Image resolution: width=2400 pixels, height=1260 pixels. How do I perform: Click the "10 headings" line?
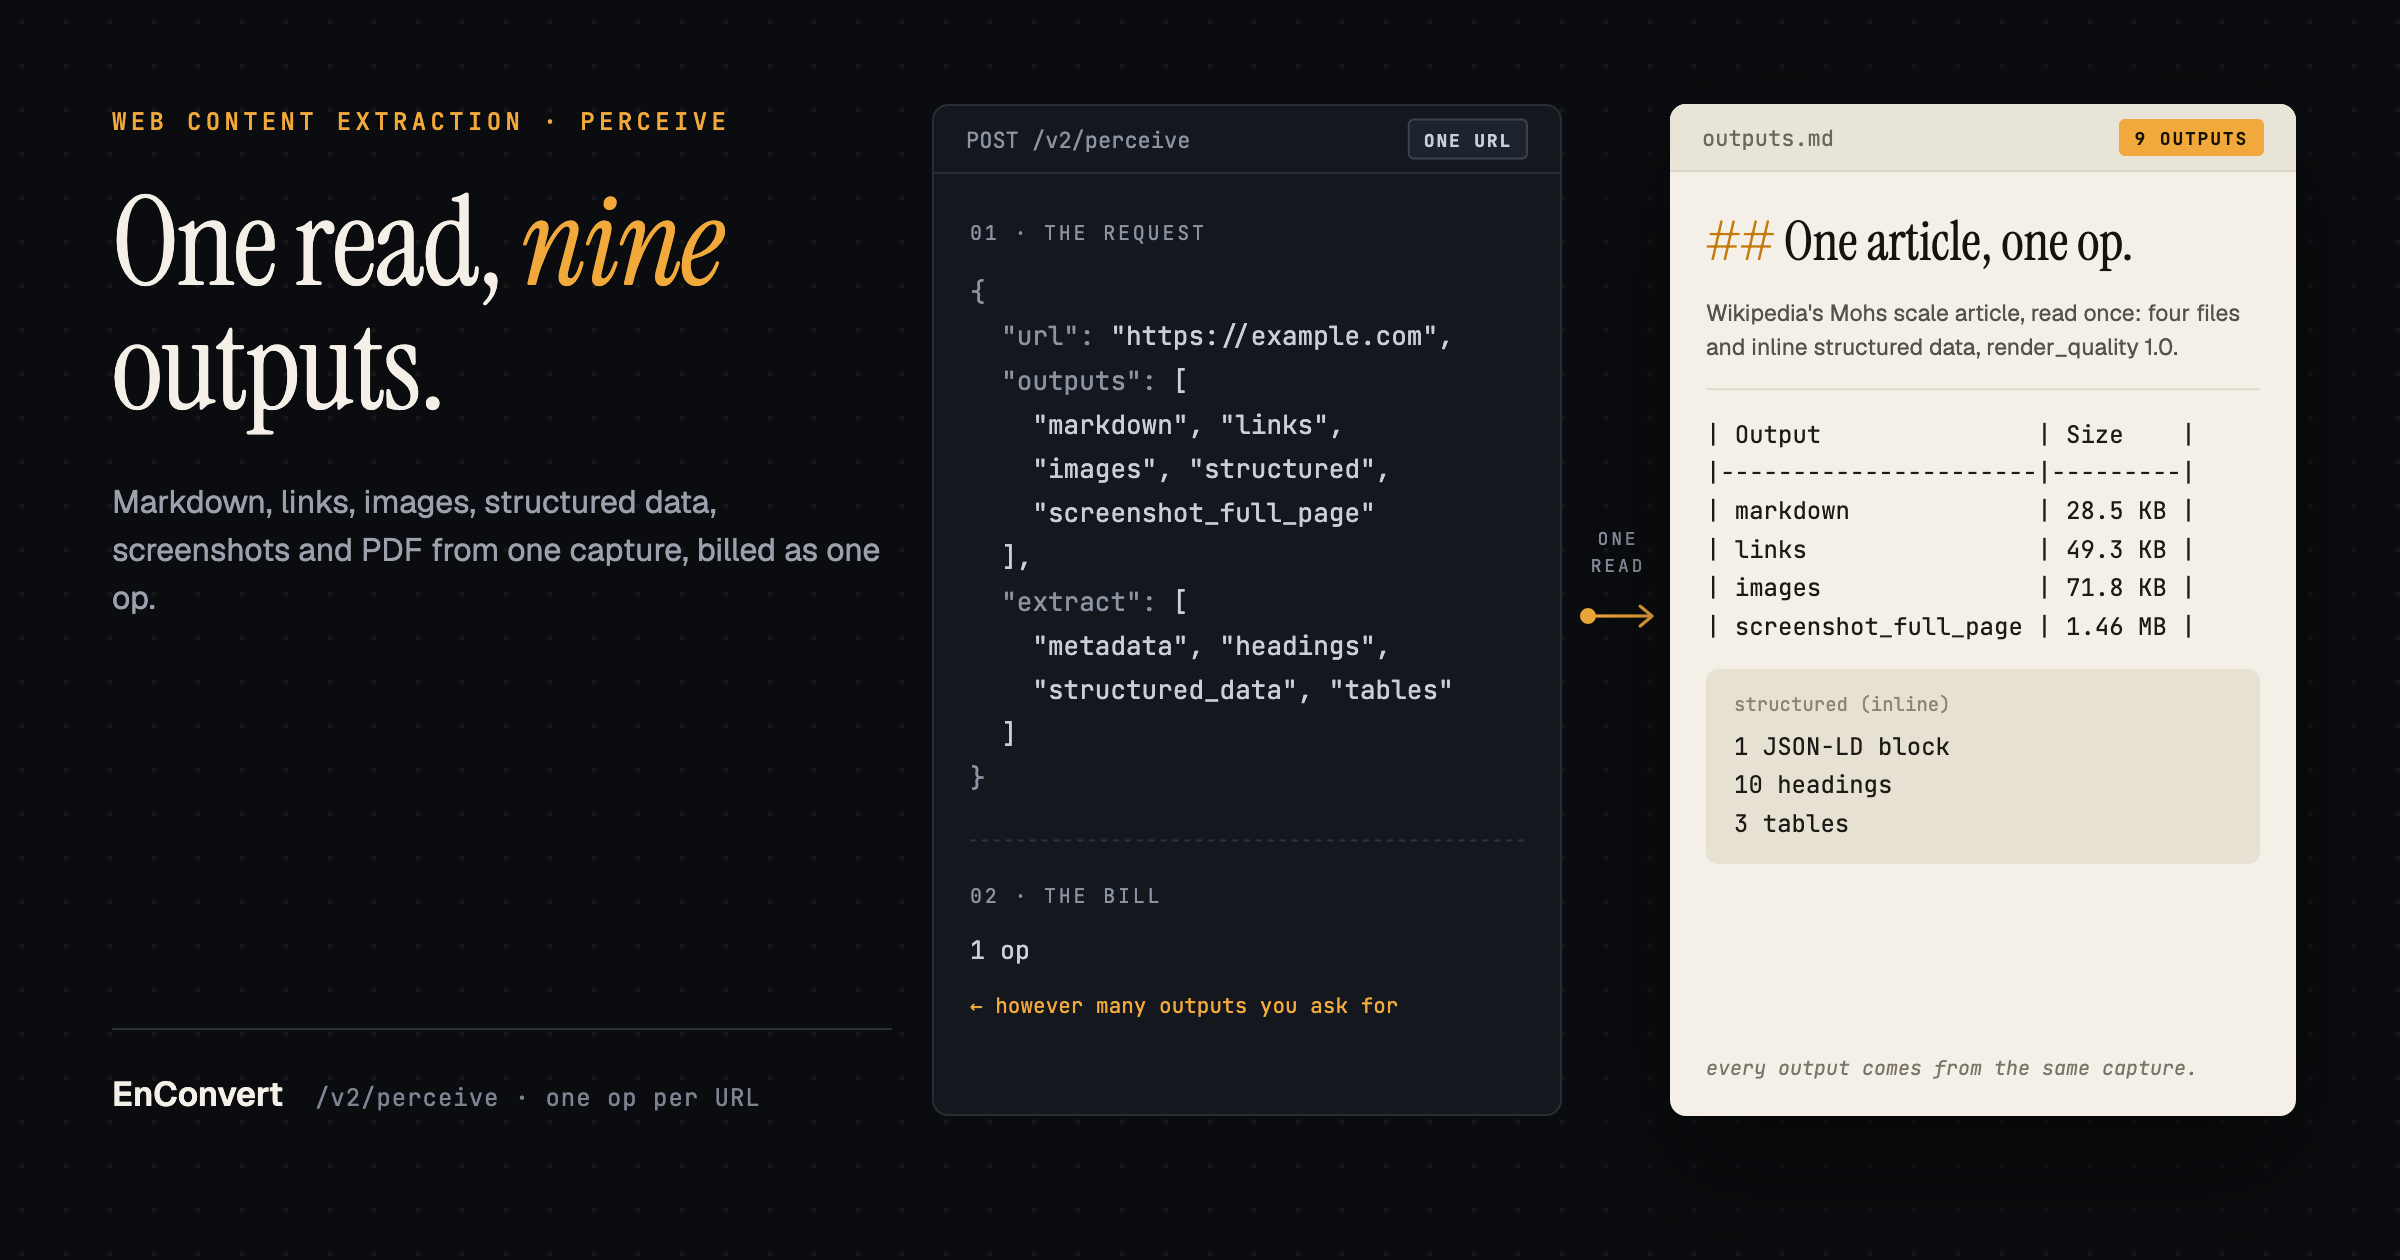pyautogui.click(x=1813, y=785)
